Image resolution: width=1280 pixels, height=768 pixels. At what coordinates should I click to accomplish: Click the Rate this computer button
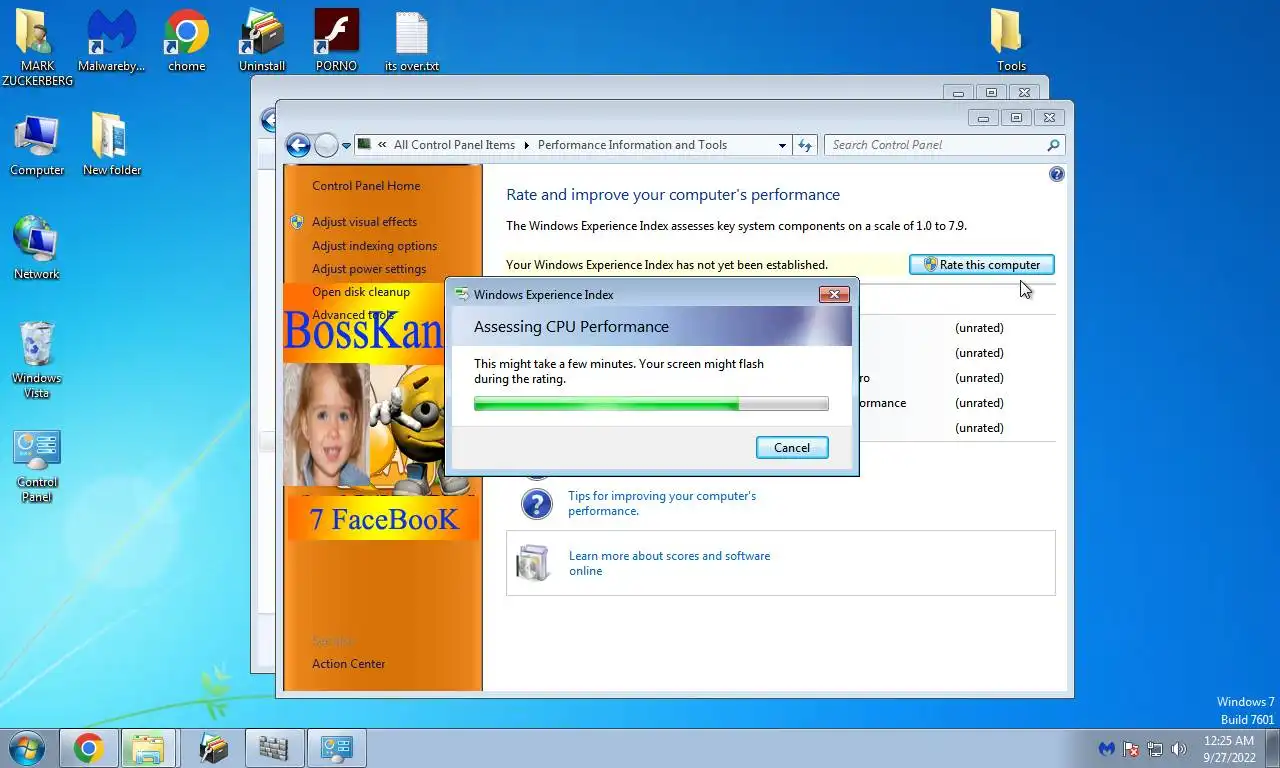(982, 265)
